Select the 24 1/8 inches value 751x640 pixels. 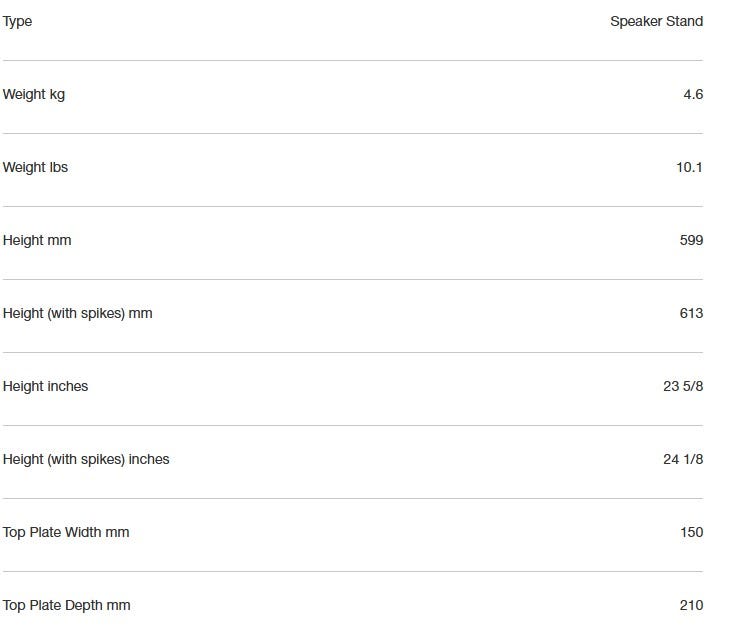[683, 459]
